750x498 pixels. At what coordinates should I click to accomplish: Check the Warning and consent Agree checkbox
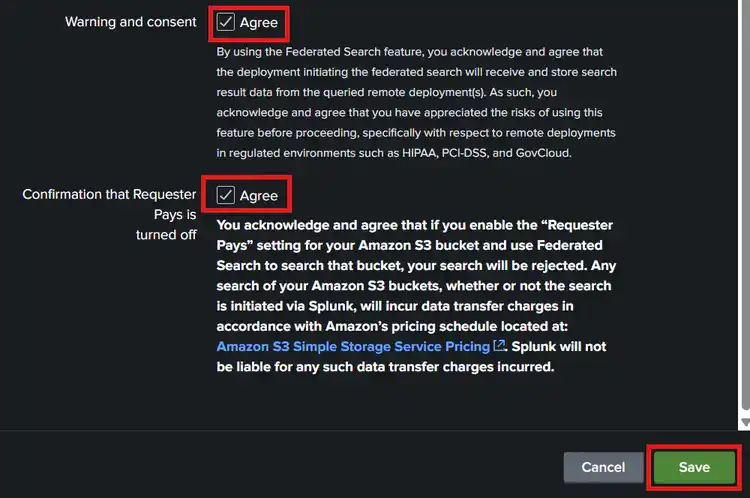point(226,22)
